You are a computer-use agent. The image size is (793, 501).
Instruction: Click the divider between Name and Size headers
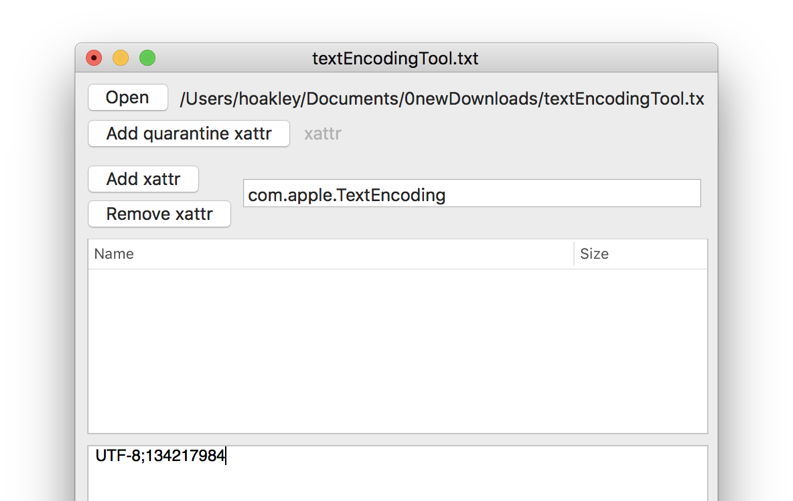(574, 254)
